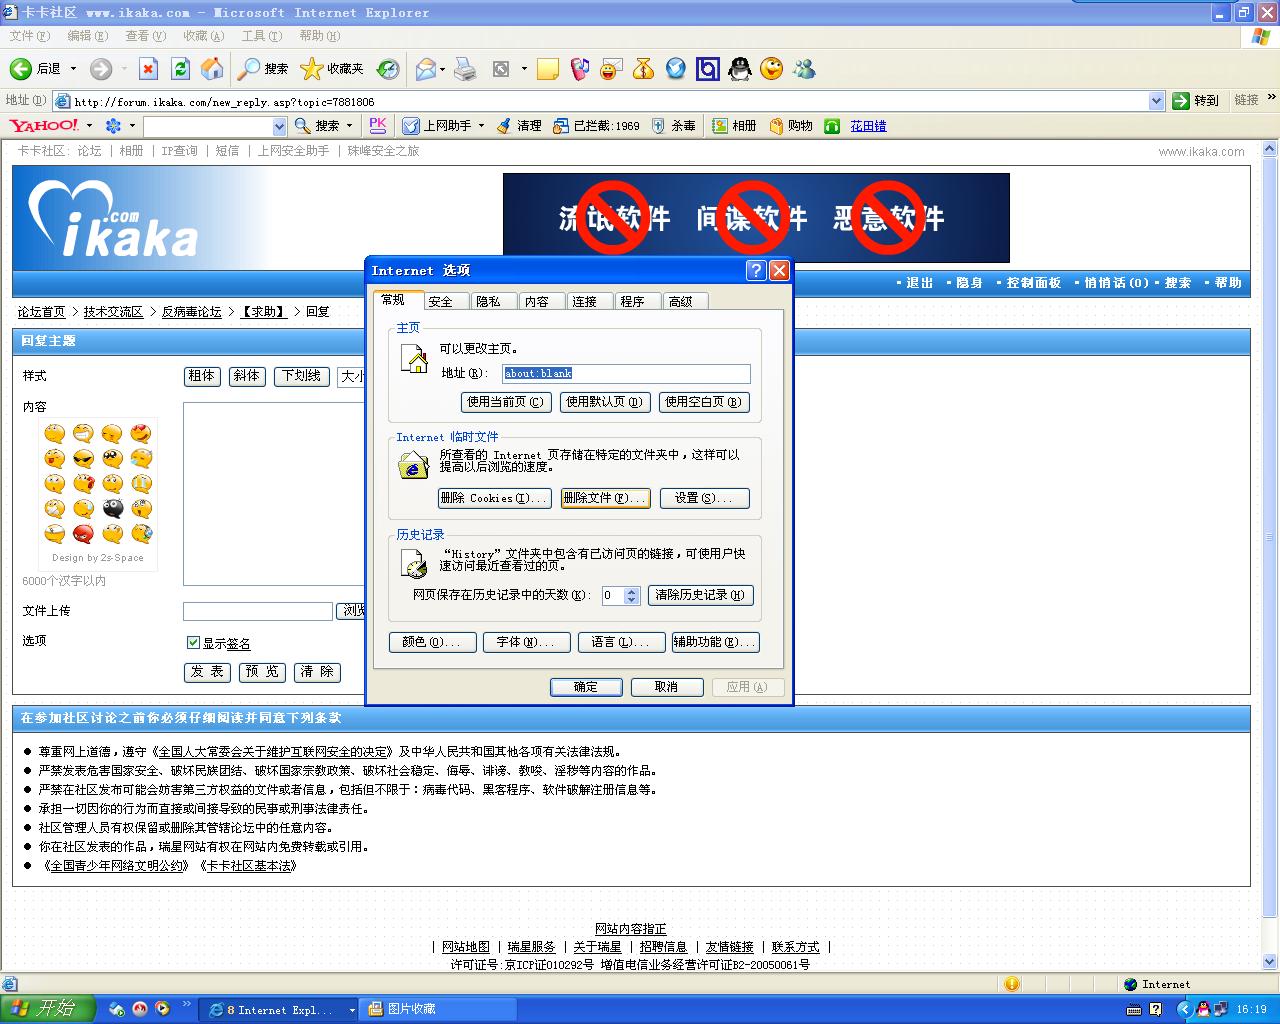The image size is (1280, 1024).
Task: Click the Windows 开始 Start button
Action: [x=47, y=1009]
